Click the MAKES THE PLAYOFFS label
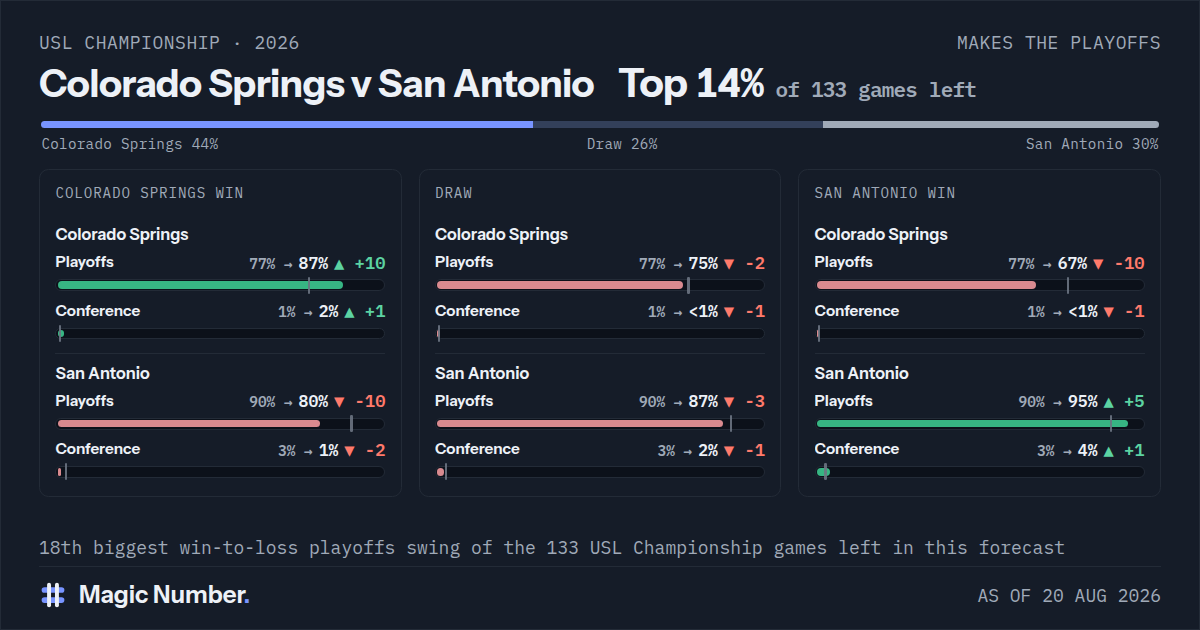The height and width of the screenshot is (630, 1200). pos(1059,43)
